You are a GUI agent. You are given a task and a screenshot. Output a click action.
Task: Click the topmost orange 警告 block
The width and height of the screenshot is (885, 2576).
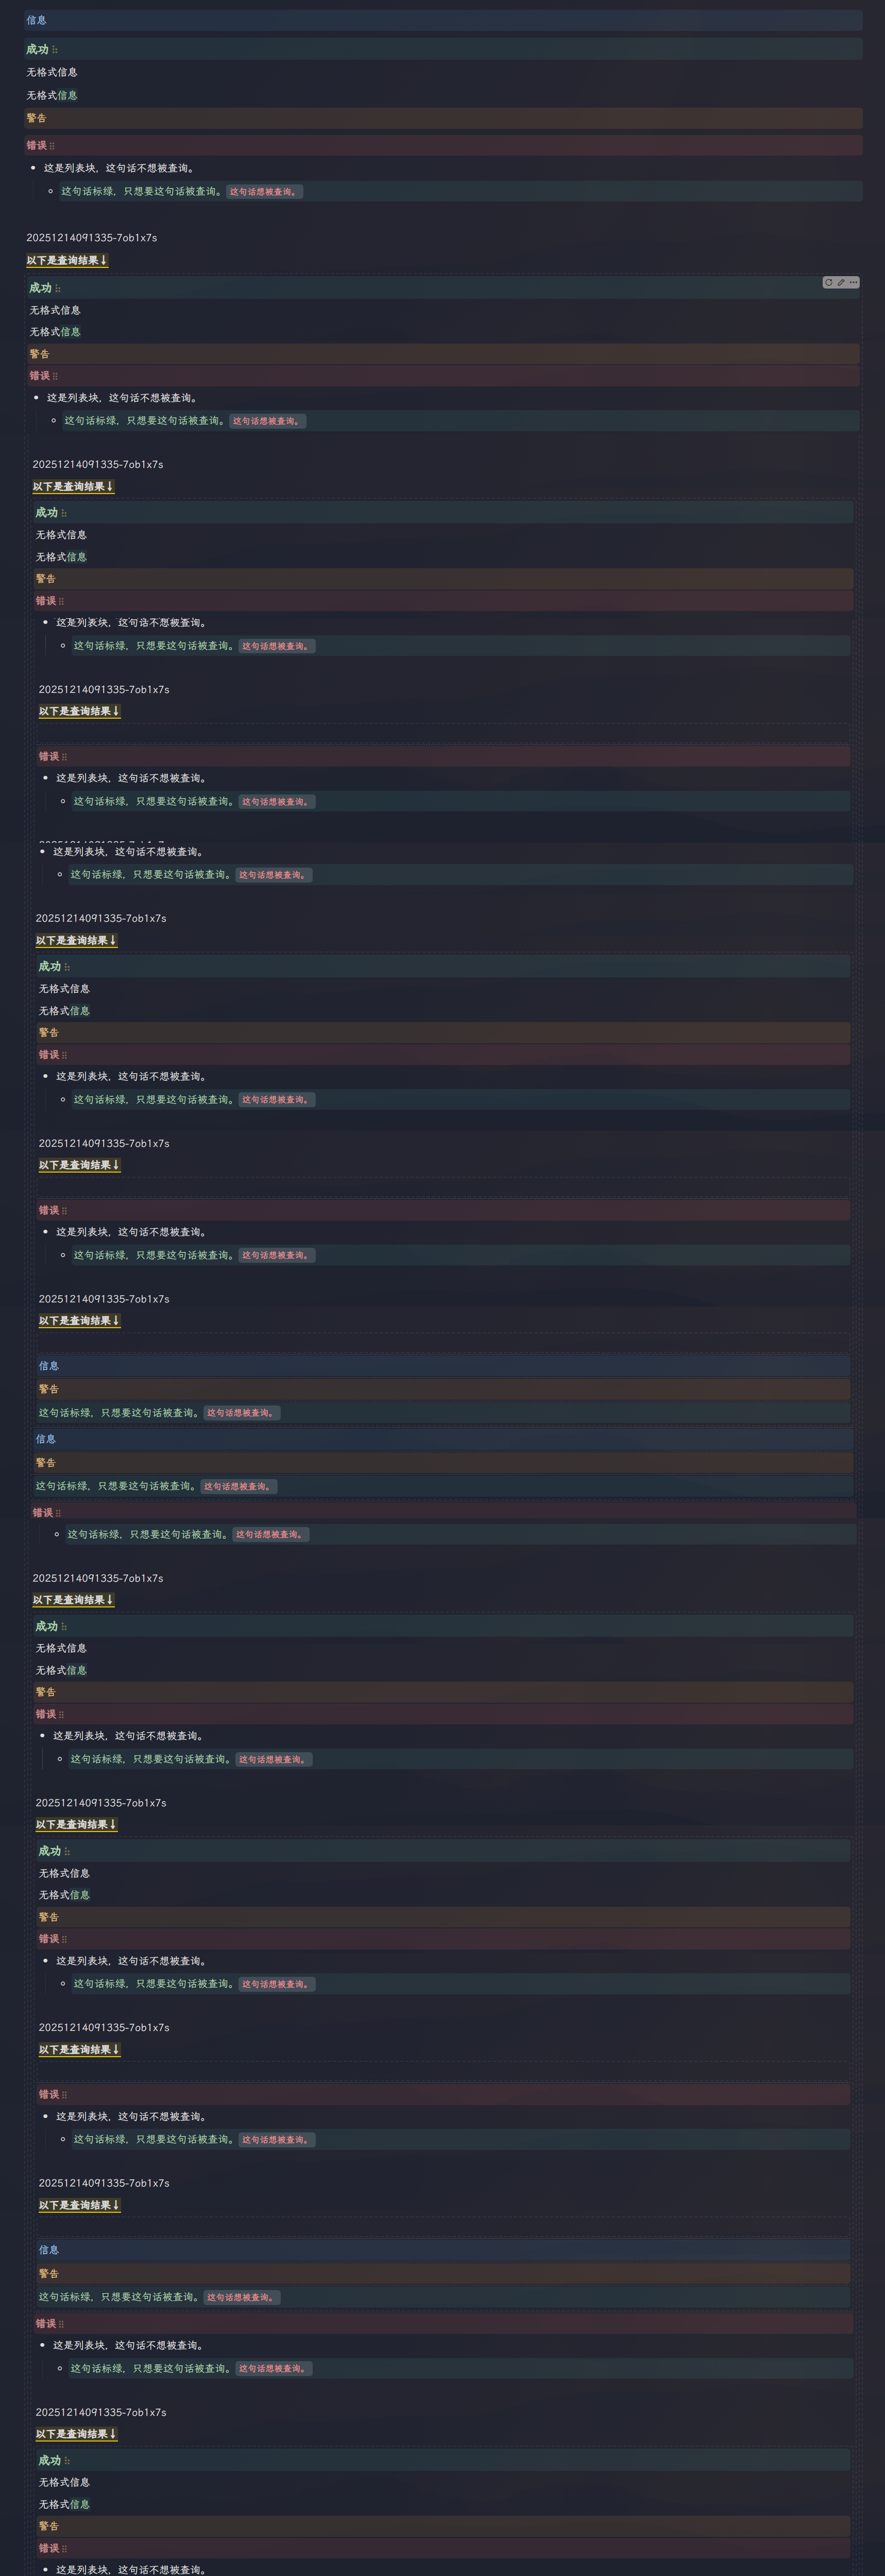pyautogui.click(x=36, y=118)
